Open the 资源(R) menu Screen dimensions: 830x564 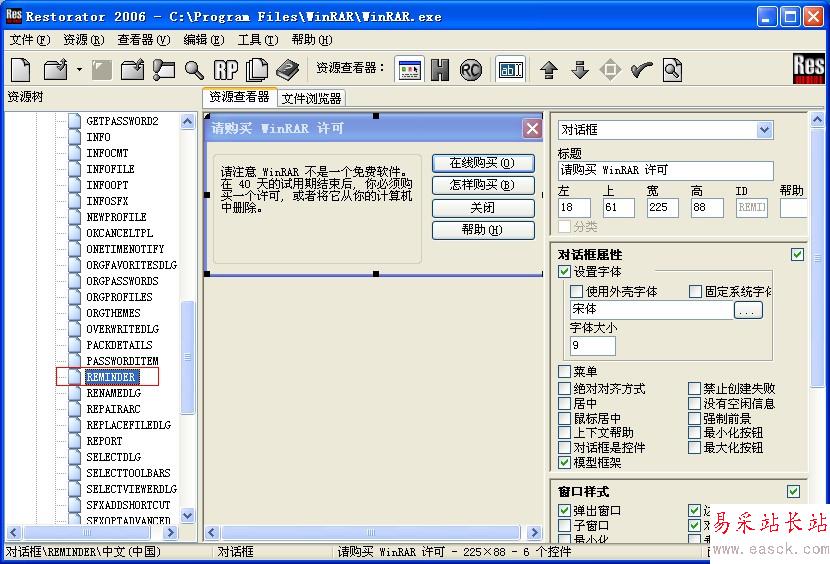84,40
